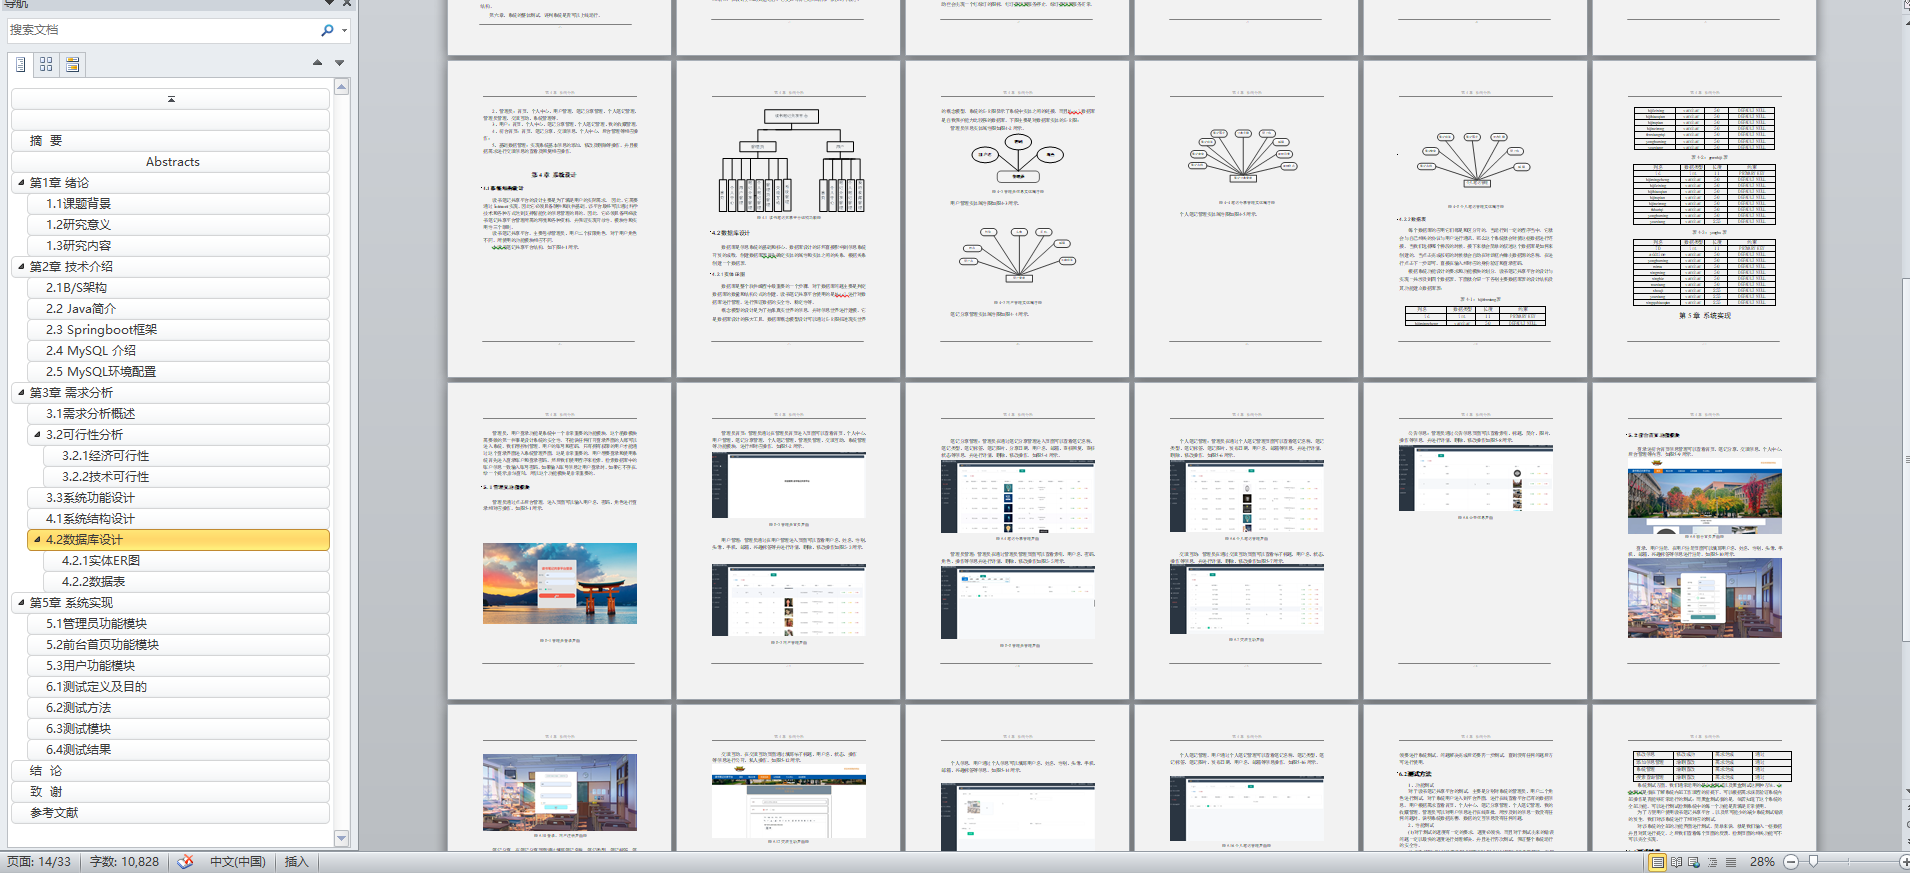The width and height of the screenshot is (1910, 873).
Task: Jump to 2.2 Java简介 heading
Action: (x=178, y=309)
